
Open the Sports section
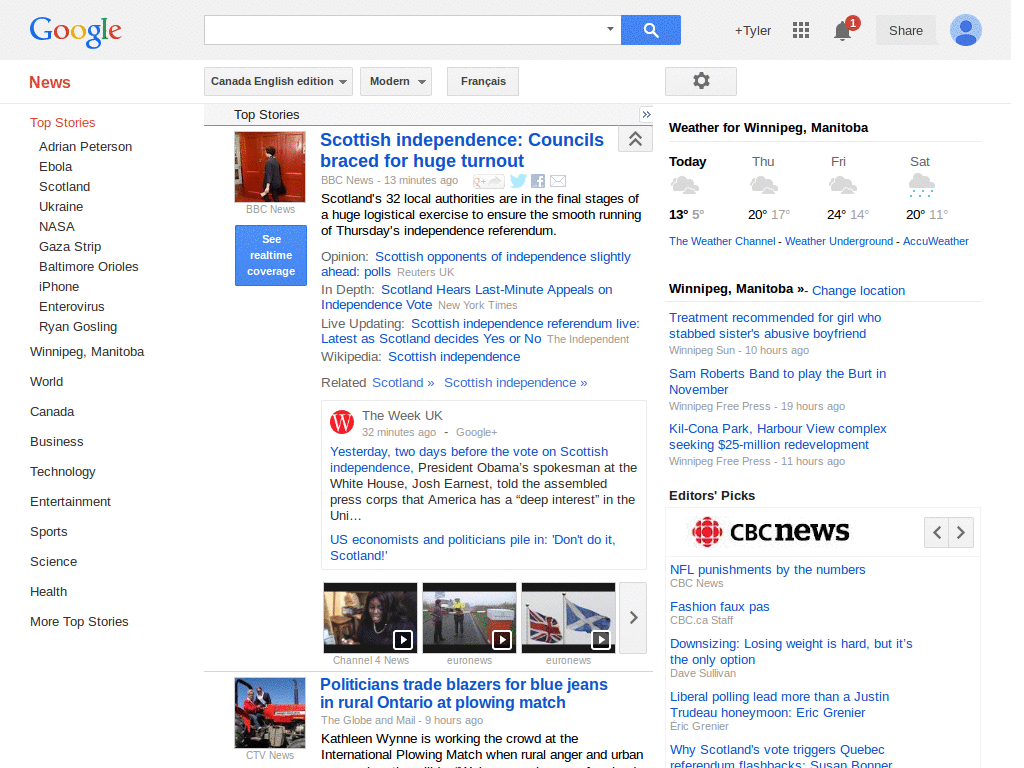(48, 532)
